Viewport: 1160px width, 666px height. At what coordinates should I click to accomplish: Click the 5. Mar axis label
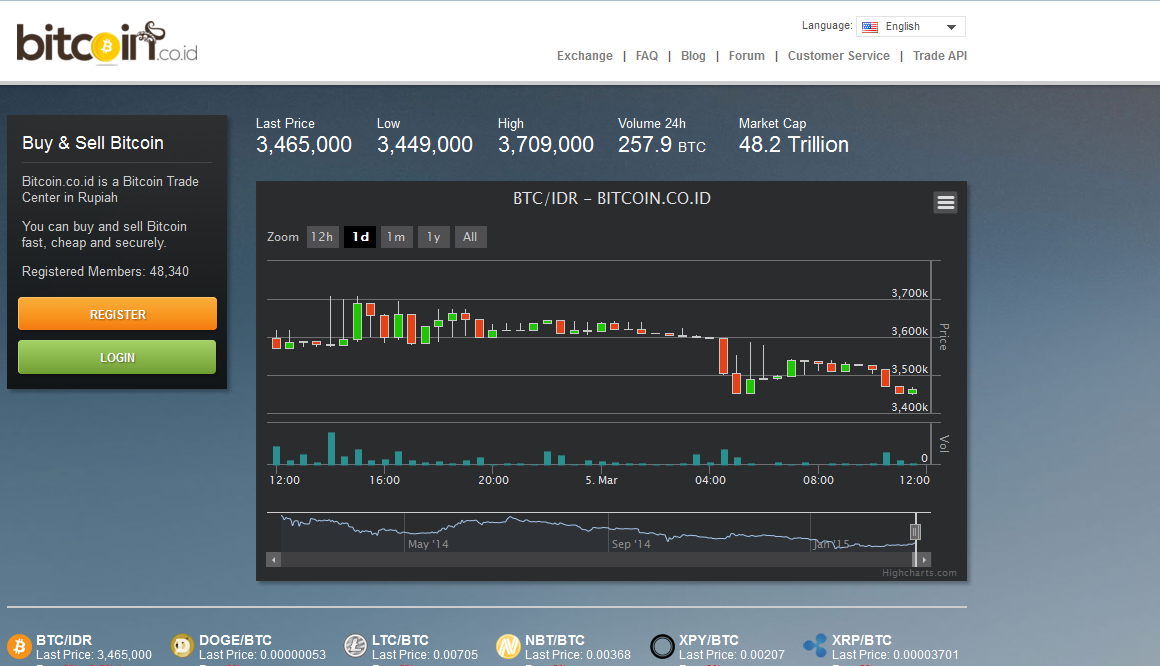tap(601, 480)
